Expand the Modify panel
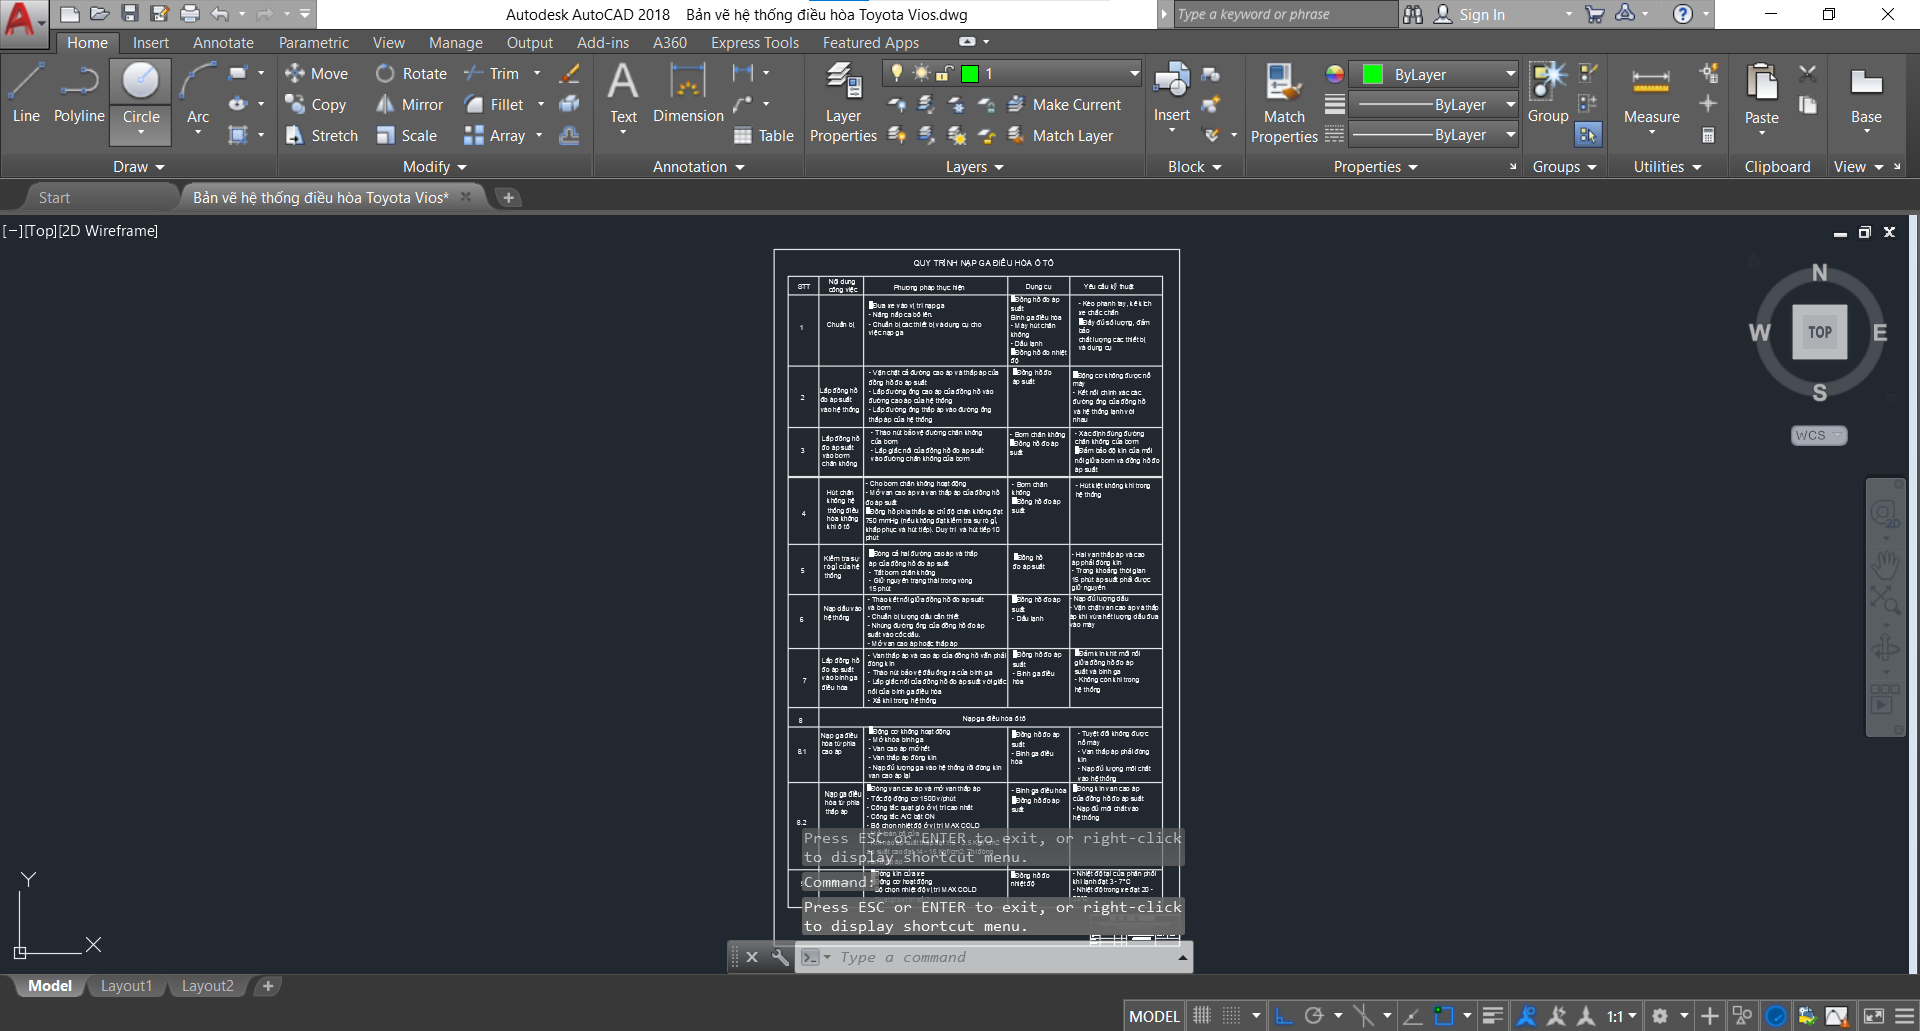 point(434,167)
